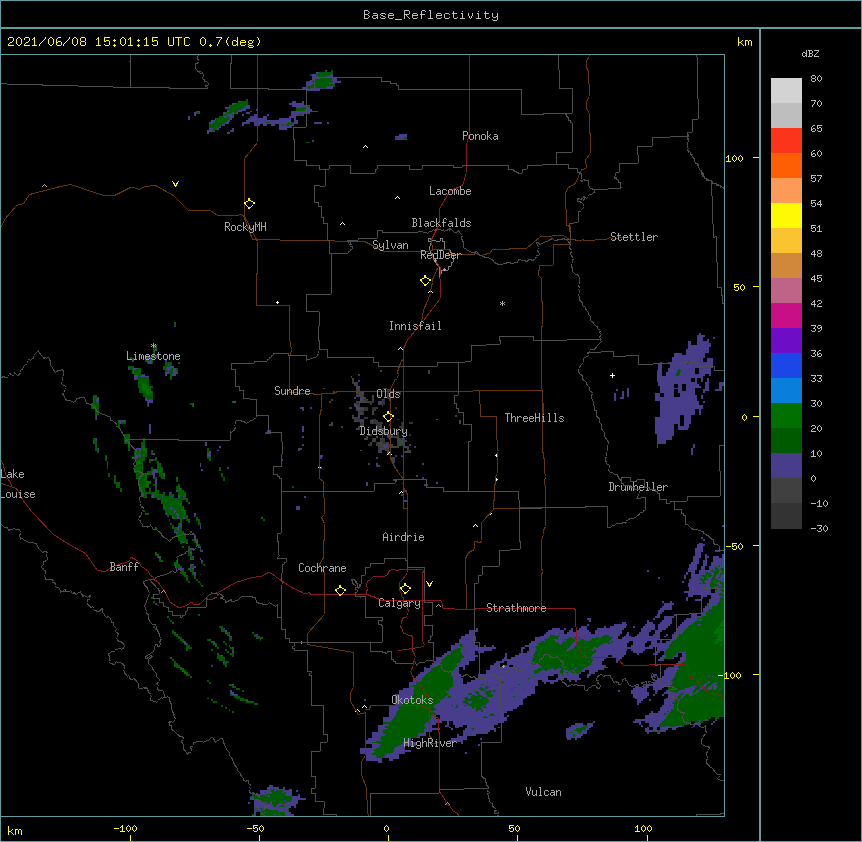Pick the red 60–65 dBZ legend swatch

786,141
